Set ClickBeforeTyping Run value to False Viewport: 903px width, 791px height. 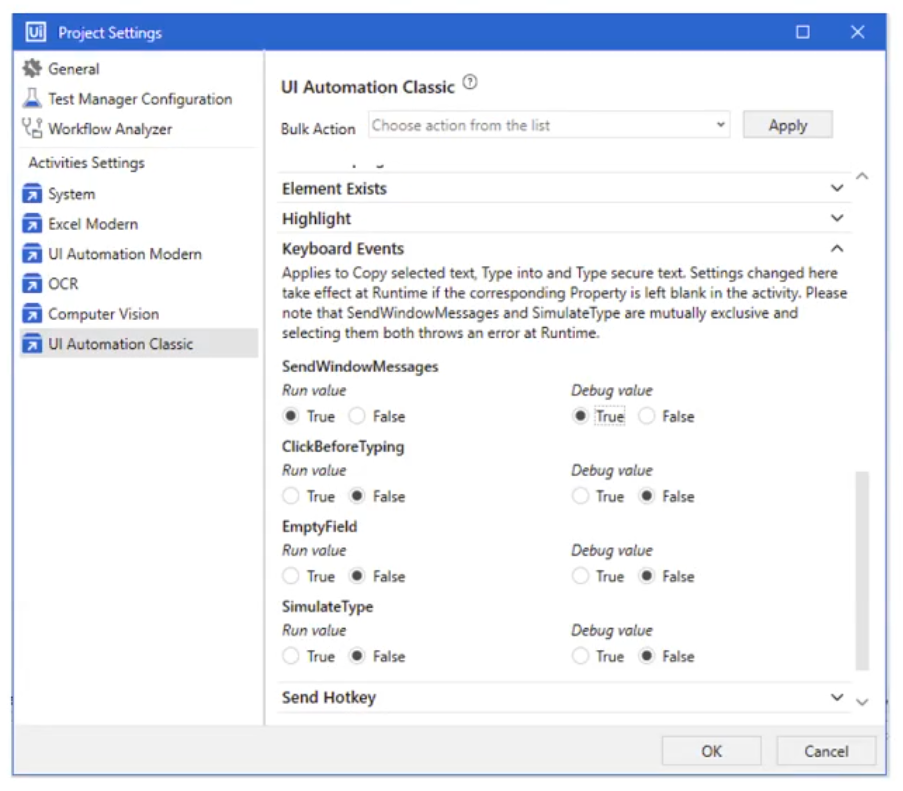click(x=357, y=496)
